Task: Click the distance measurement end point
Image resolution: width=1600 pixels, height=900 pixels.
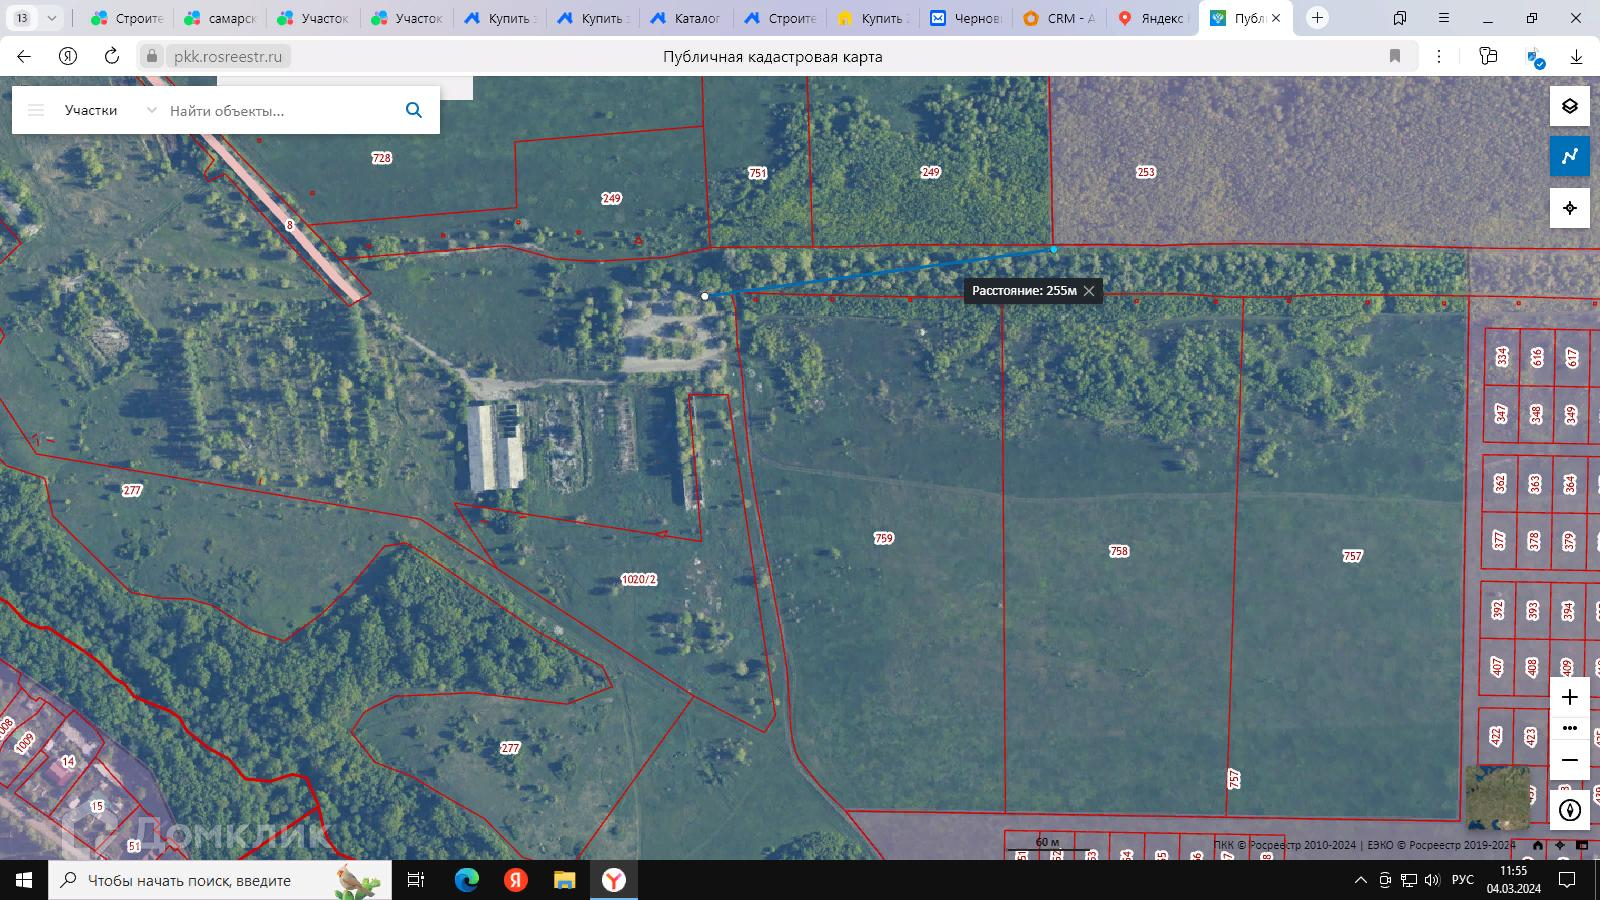Action: point(1054,249)
